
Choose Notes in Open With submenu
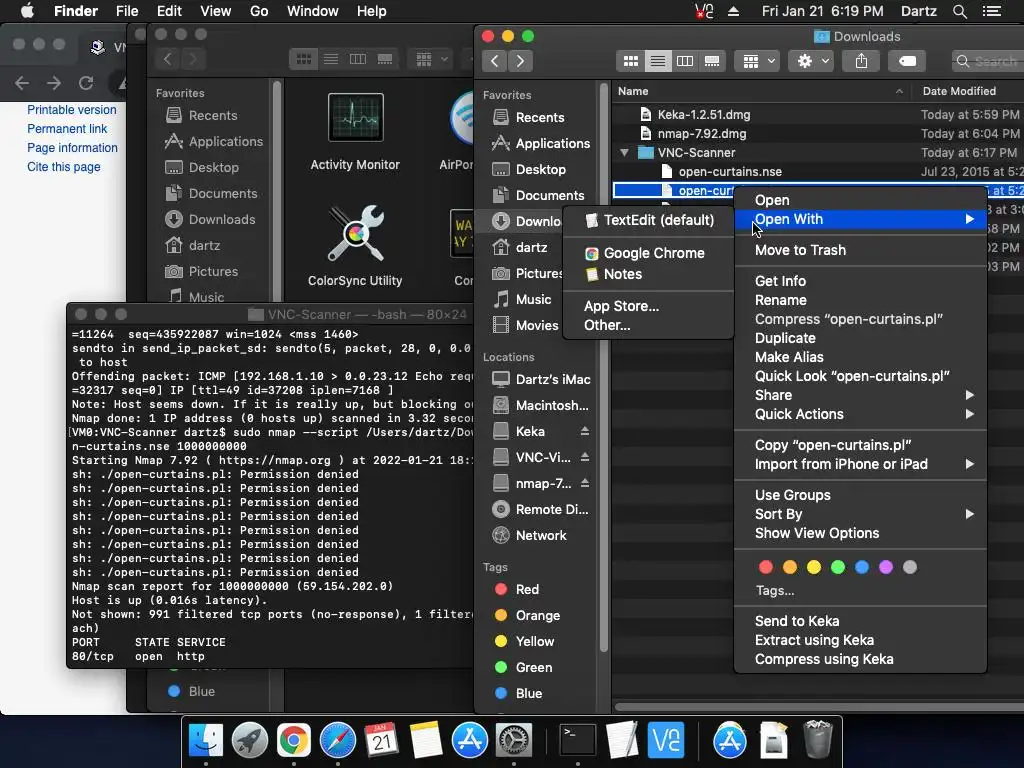pos(648,274)
